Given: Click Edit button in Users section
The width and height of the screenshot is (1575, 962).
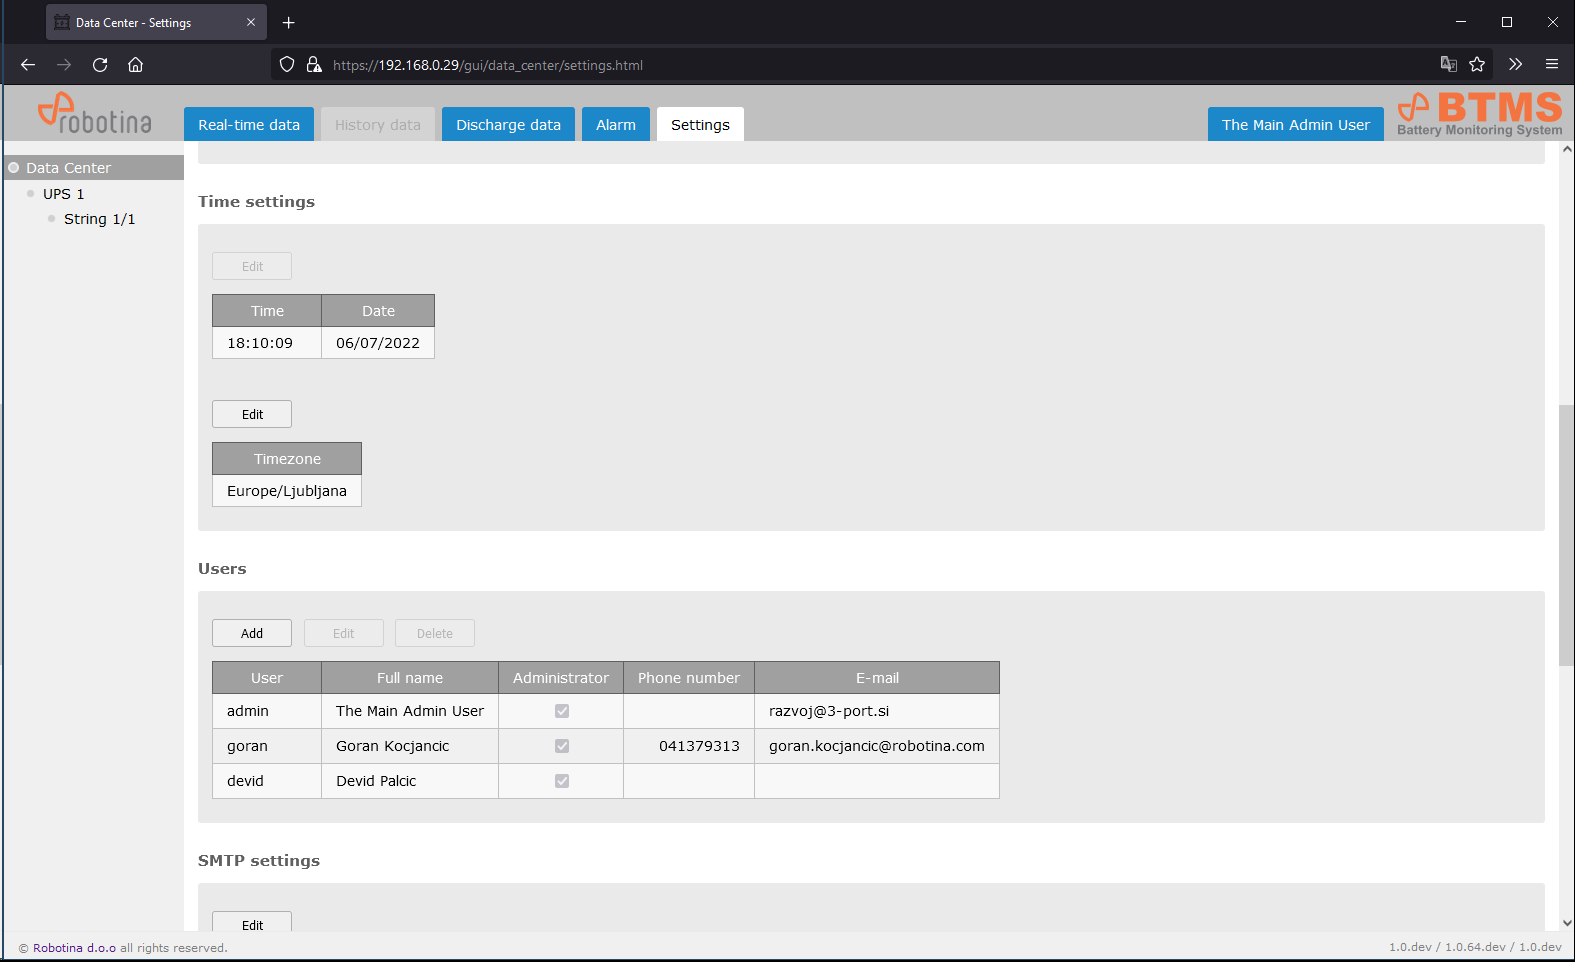Looking at the screenshot, I should coord(344,633).
